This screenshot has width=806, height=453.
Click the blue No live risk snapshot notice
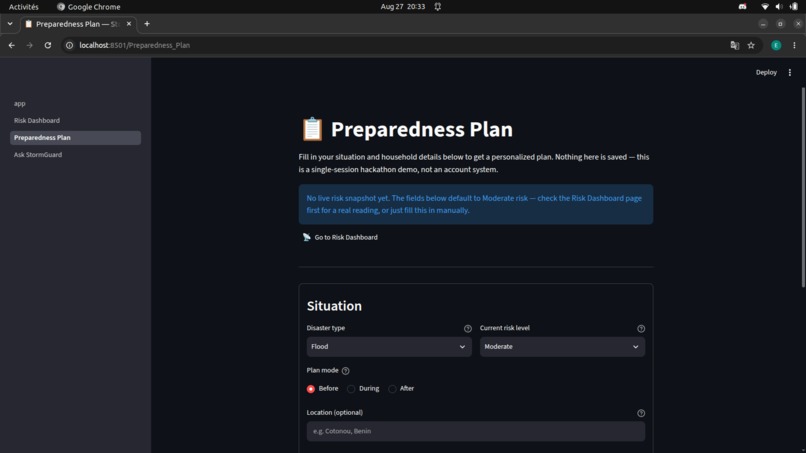476,204
